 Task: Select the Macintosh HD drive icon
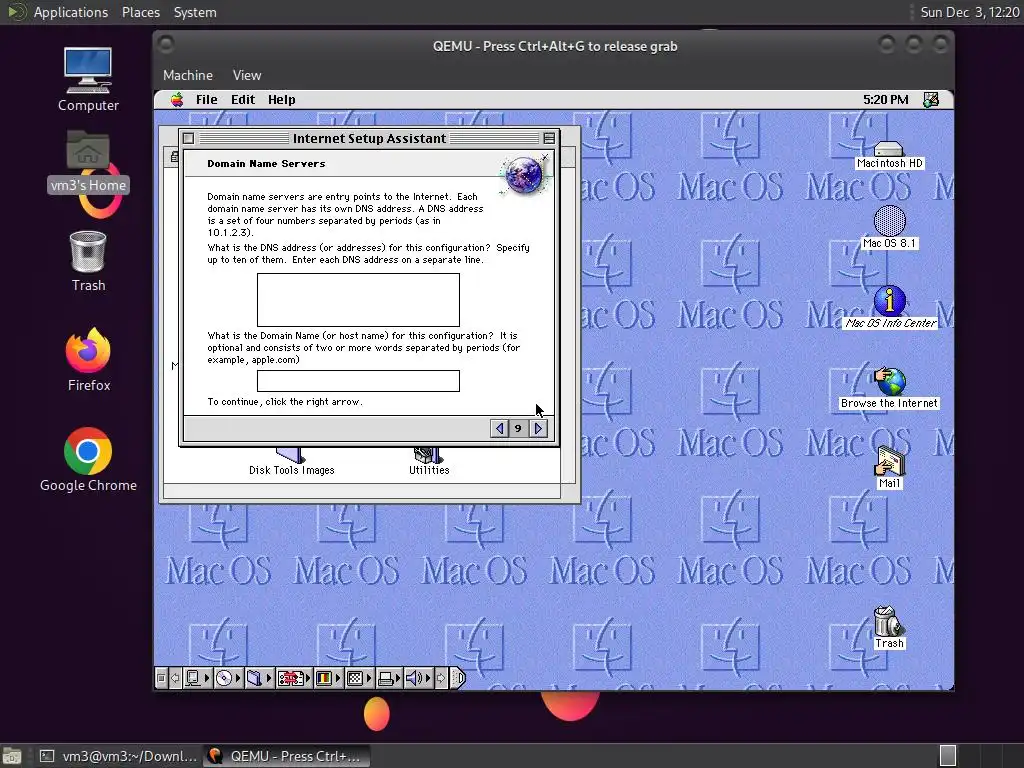coord(889,155)
